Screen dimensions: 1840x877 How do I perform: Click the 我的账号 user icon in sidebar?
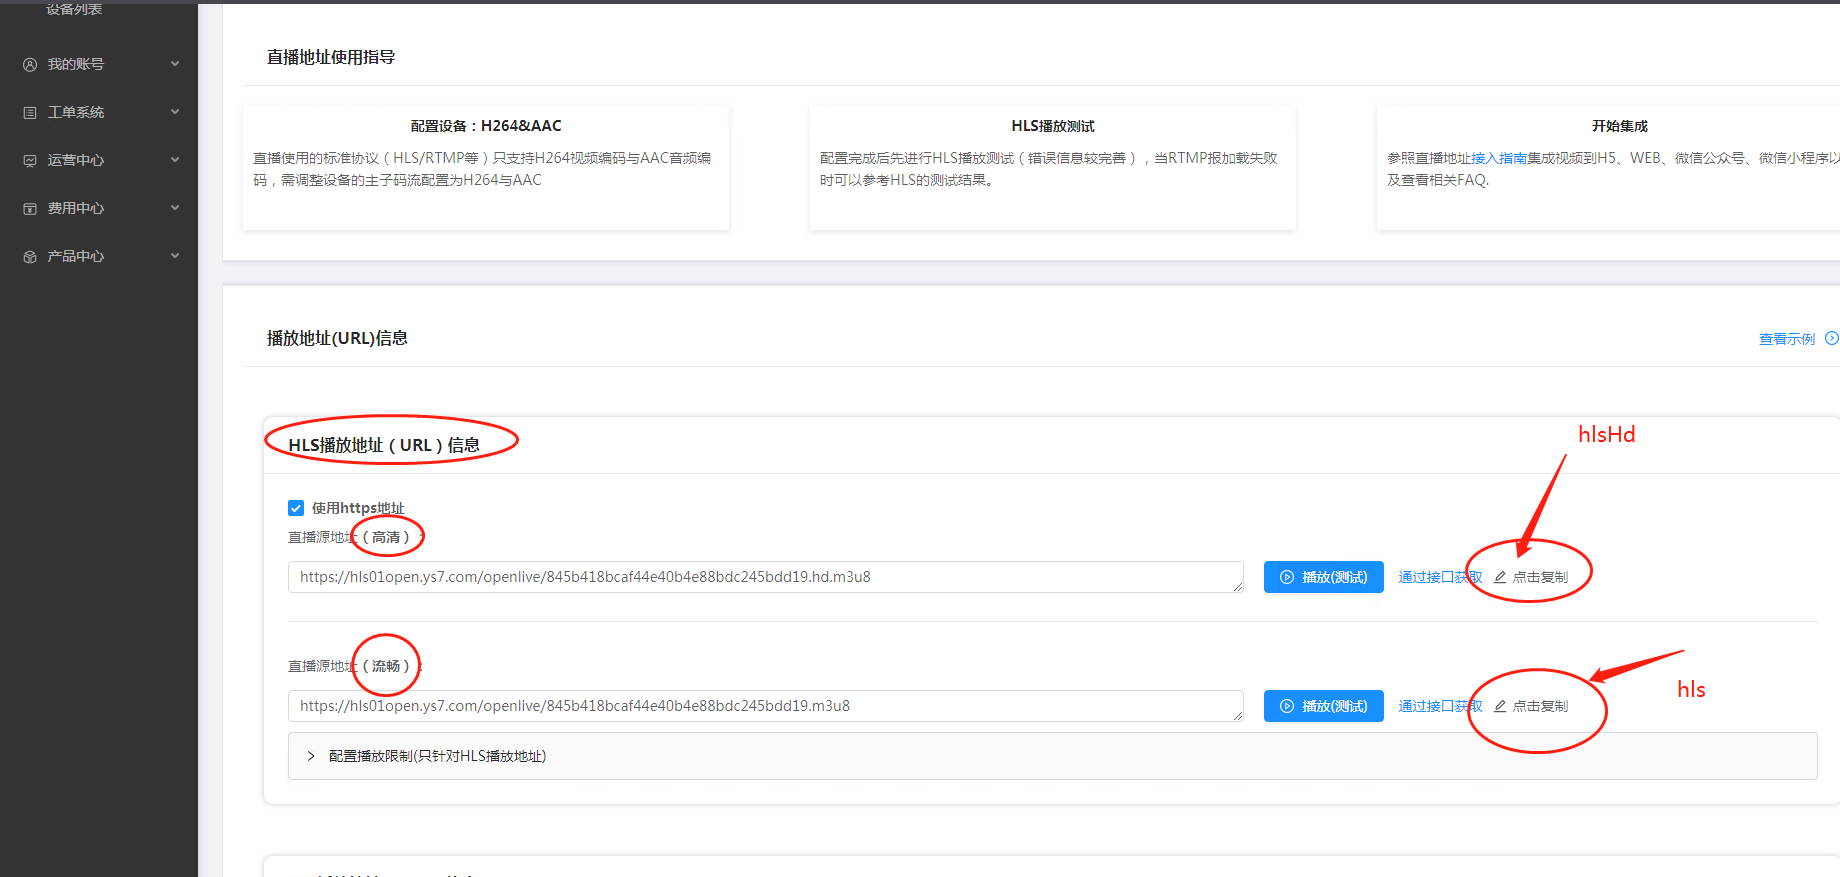pos(30,64)
